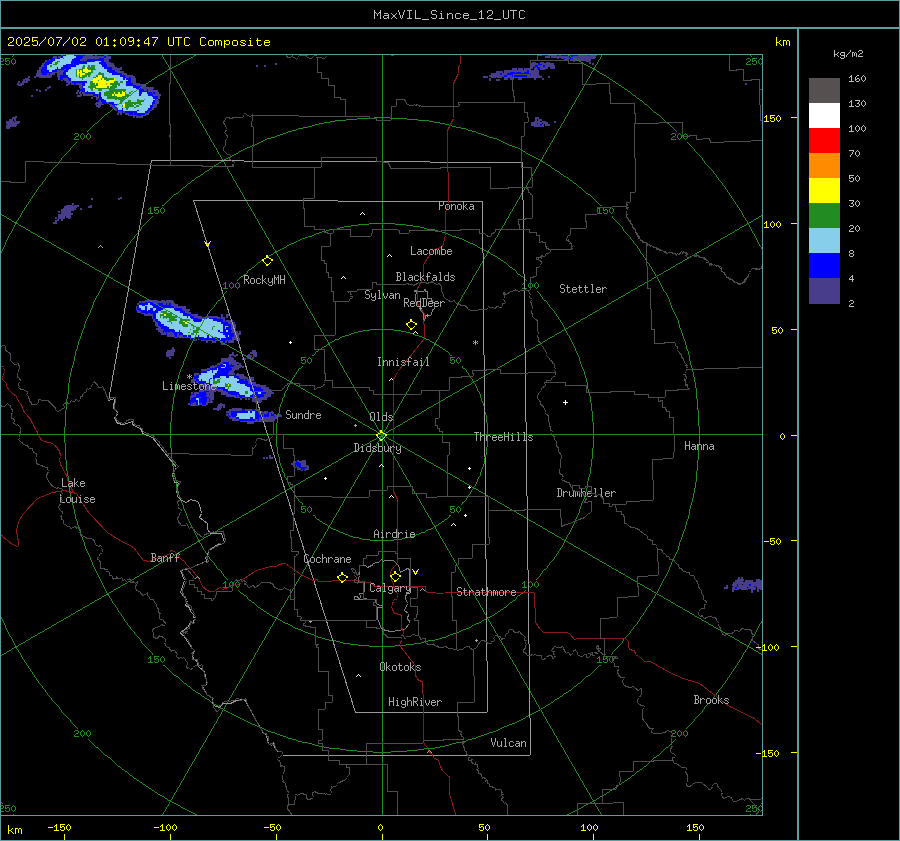This screenshot has height=841, width=900.
Task: Click the green 20-30 legend swatch
Action: tap(824, 215)
